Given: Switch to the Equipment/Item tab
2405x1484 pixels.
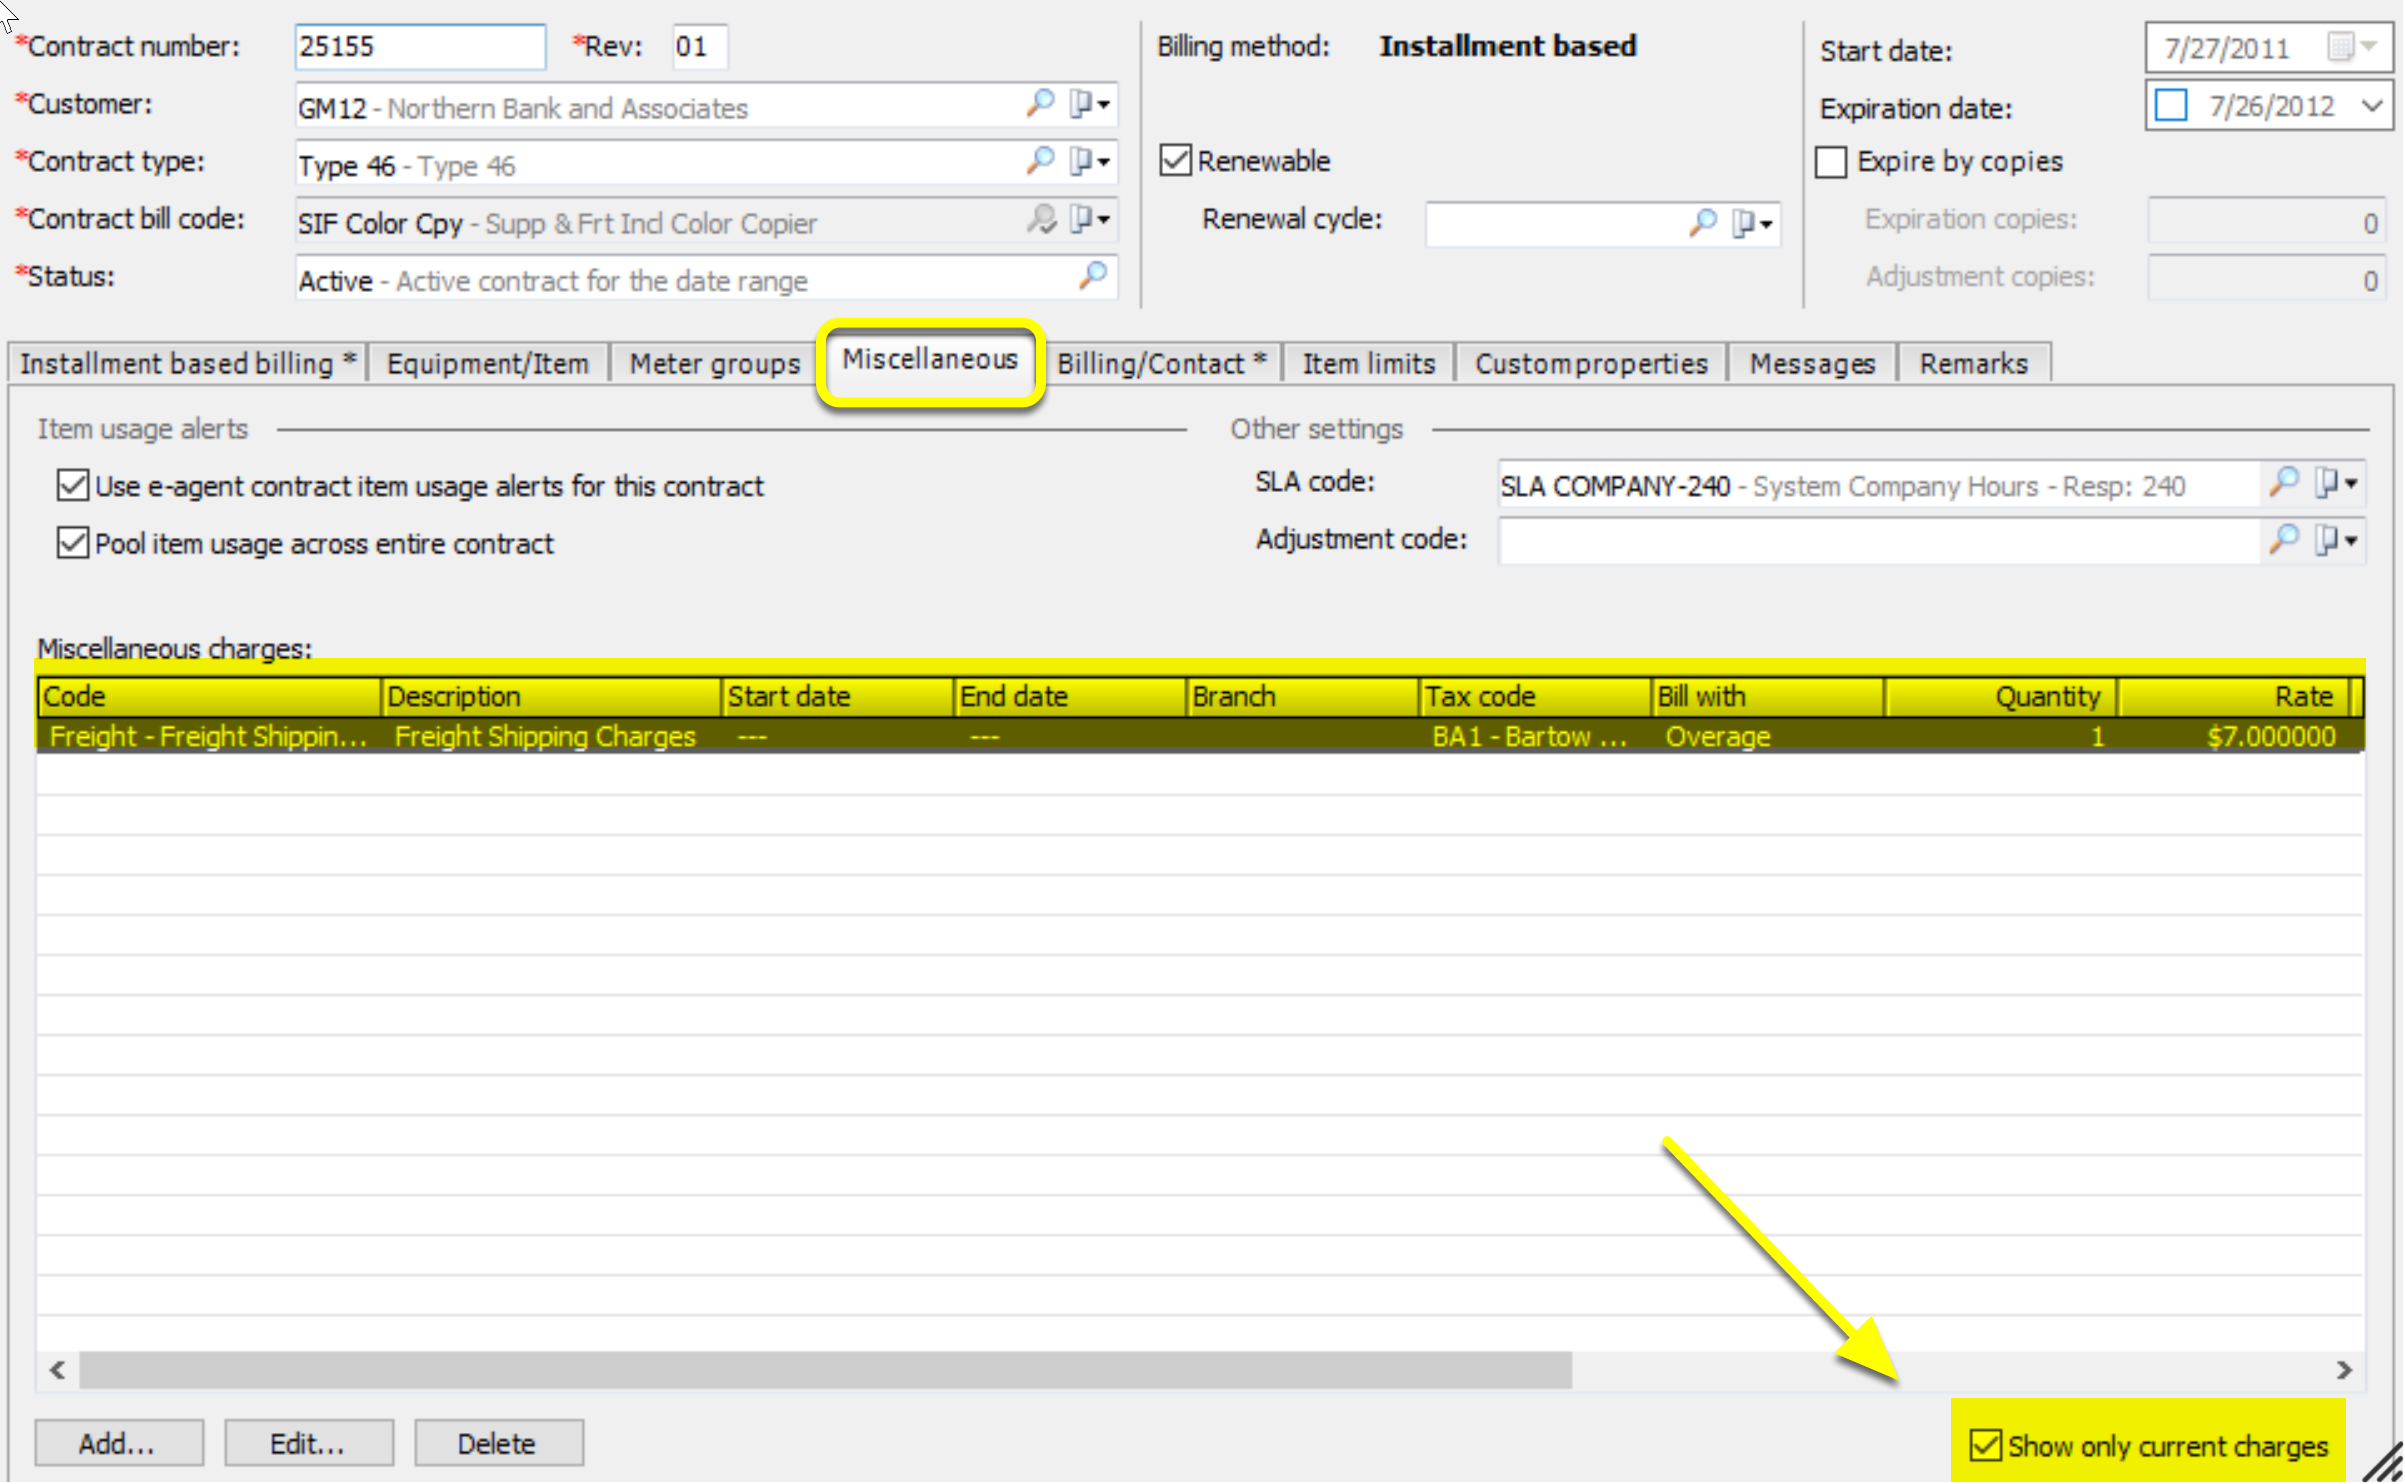Looking at the screenshot, I should click(x=487, y=363).
